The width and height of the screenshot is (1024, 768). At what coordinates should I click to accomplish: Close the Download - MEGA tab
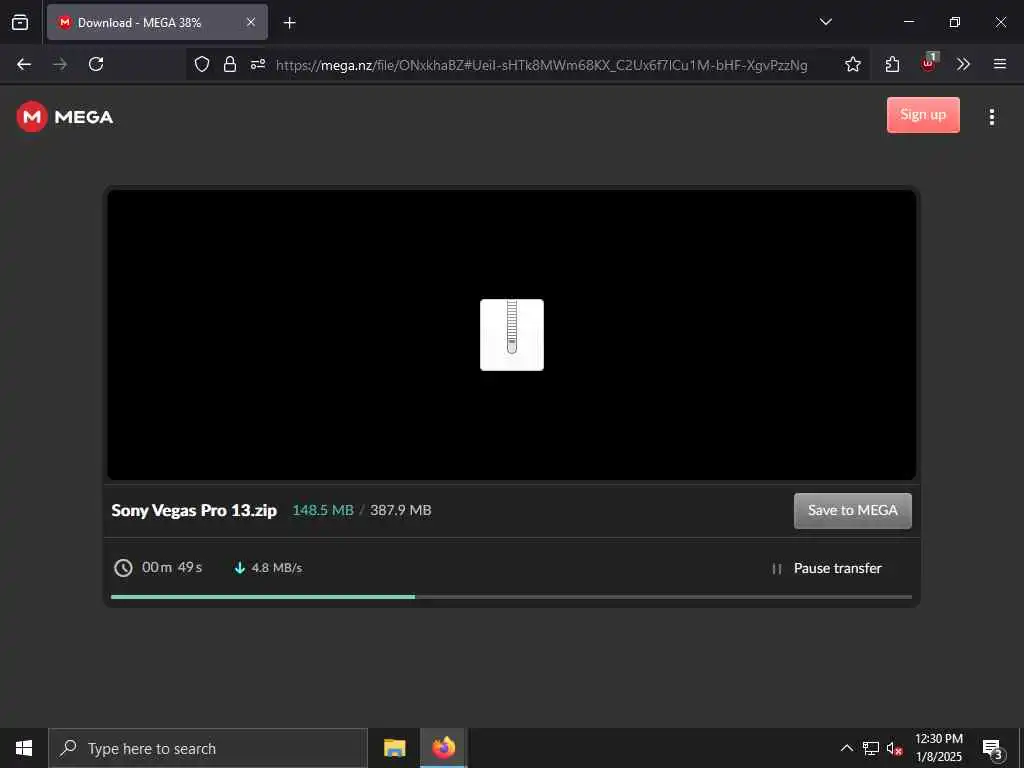coord(251,22)
